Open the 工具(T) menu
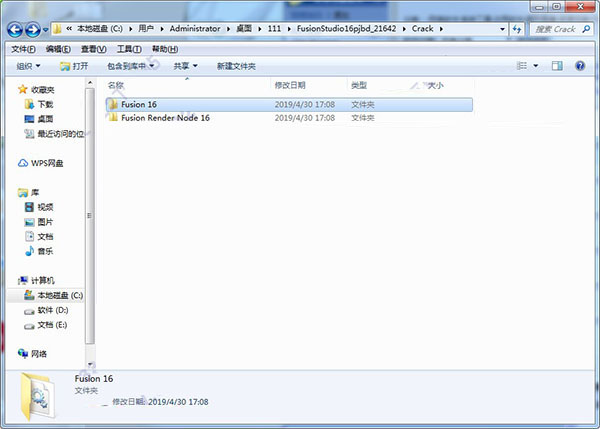Image resolution: width=600 pixels, height=429 pixels. point(129,49)
